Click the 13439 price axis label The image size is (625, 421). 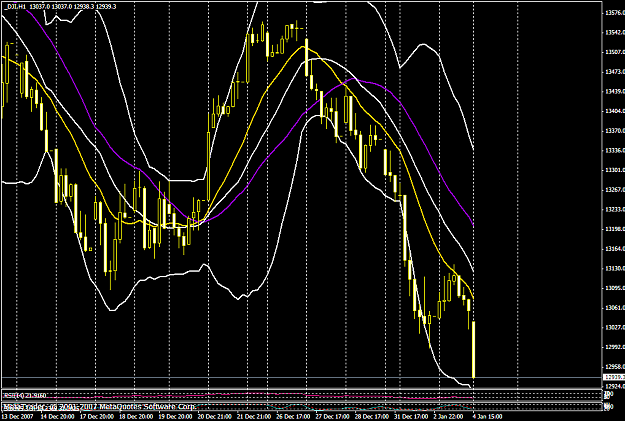(615, 91)
